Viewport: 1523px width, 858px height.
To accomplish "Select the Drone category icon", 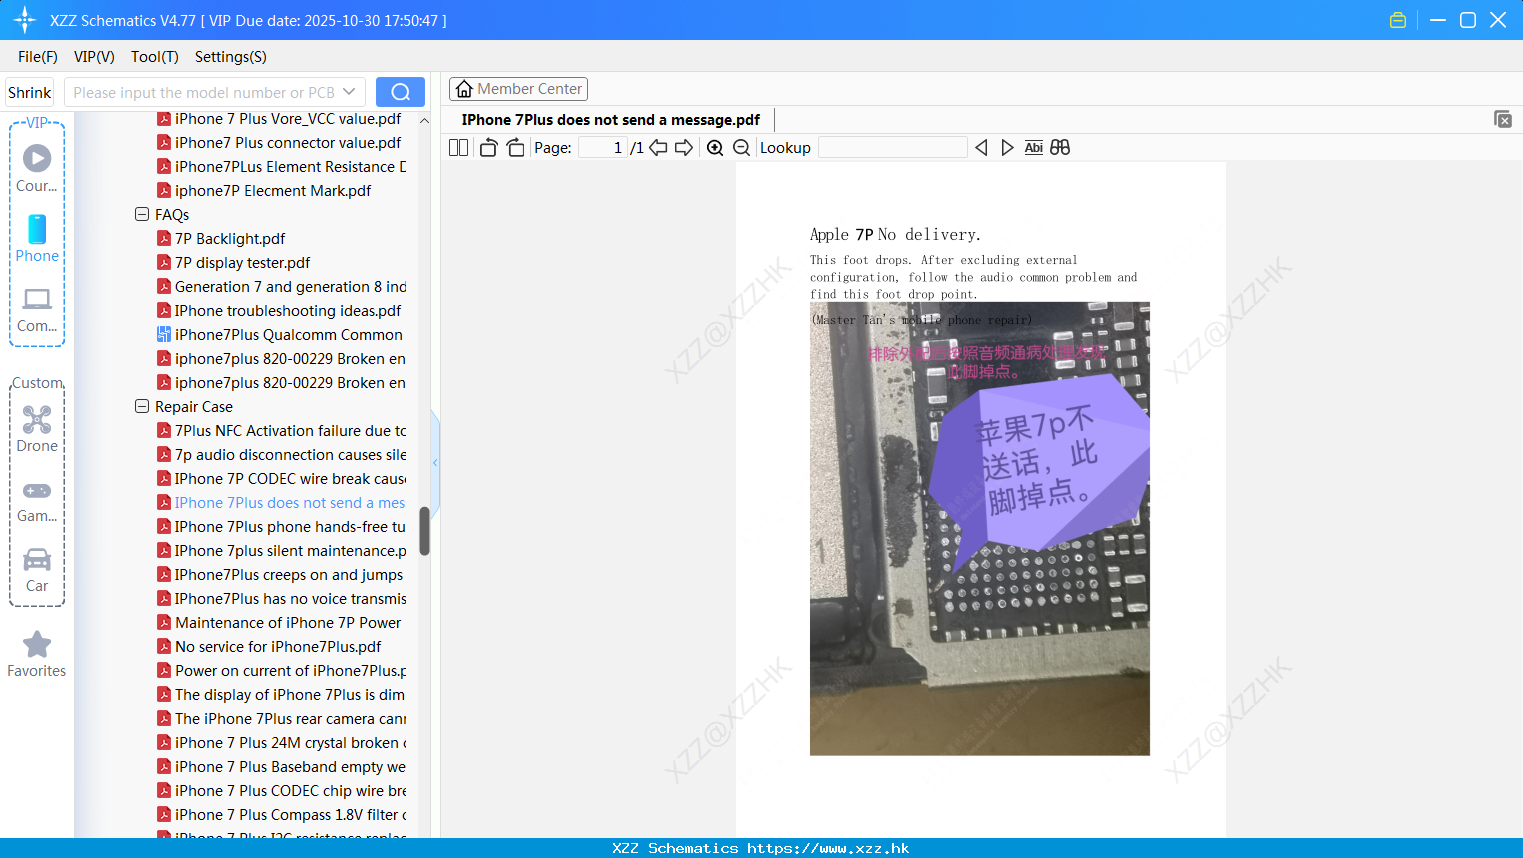I will pos(37,429).
